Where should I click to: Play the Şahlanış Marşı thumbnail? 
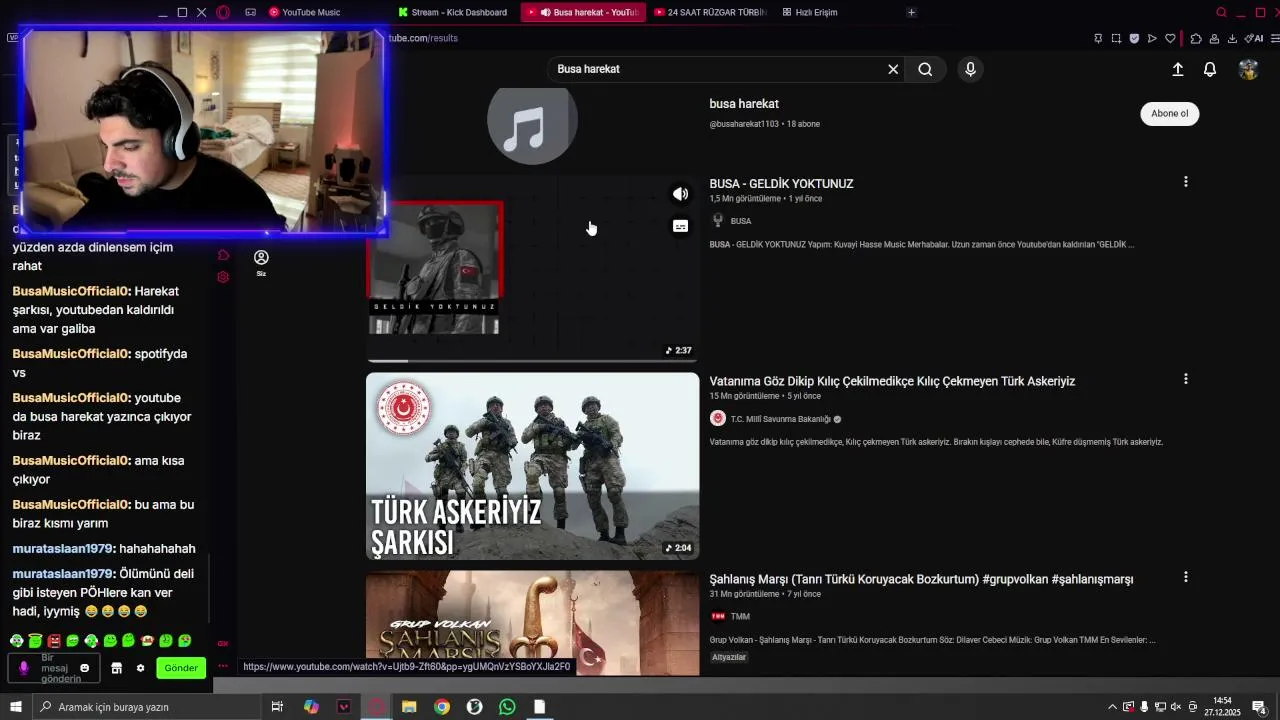click(532, 623)
